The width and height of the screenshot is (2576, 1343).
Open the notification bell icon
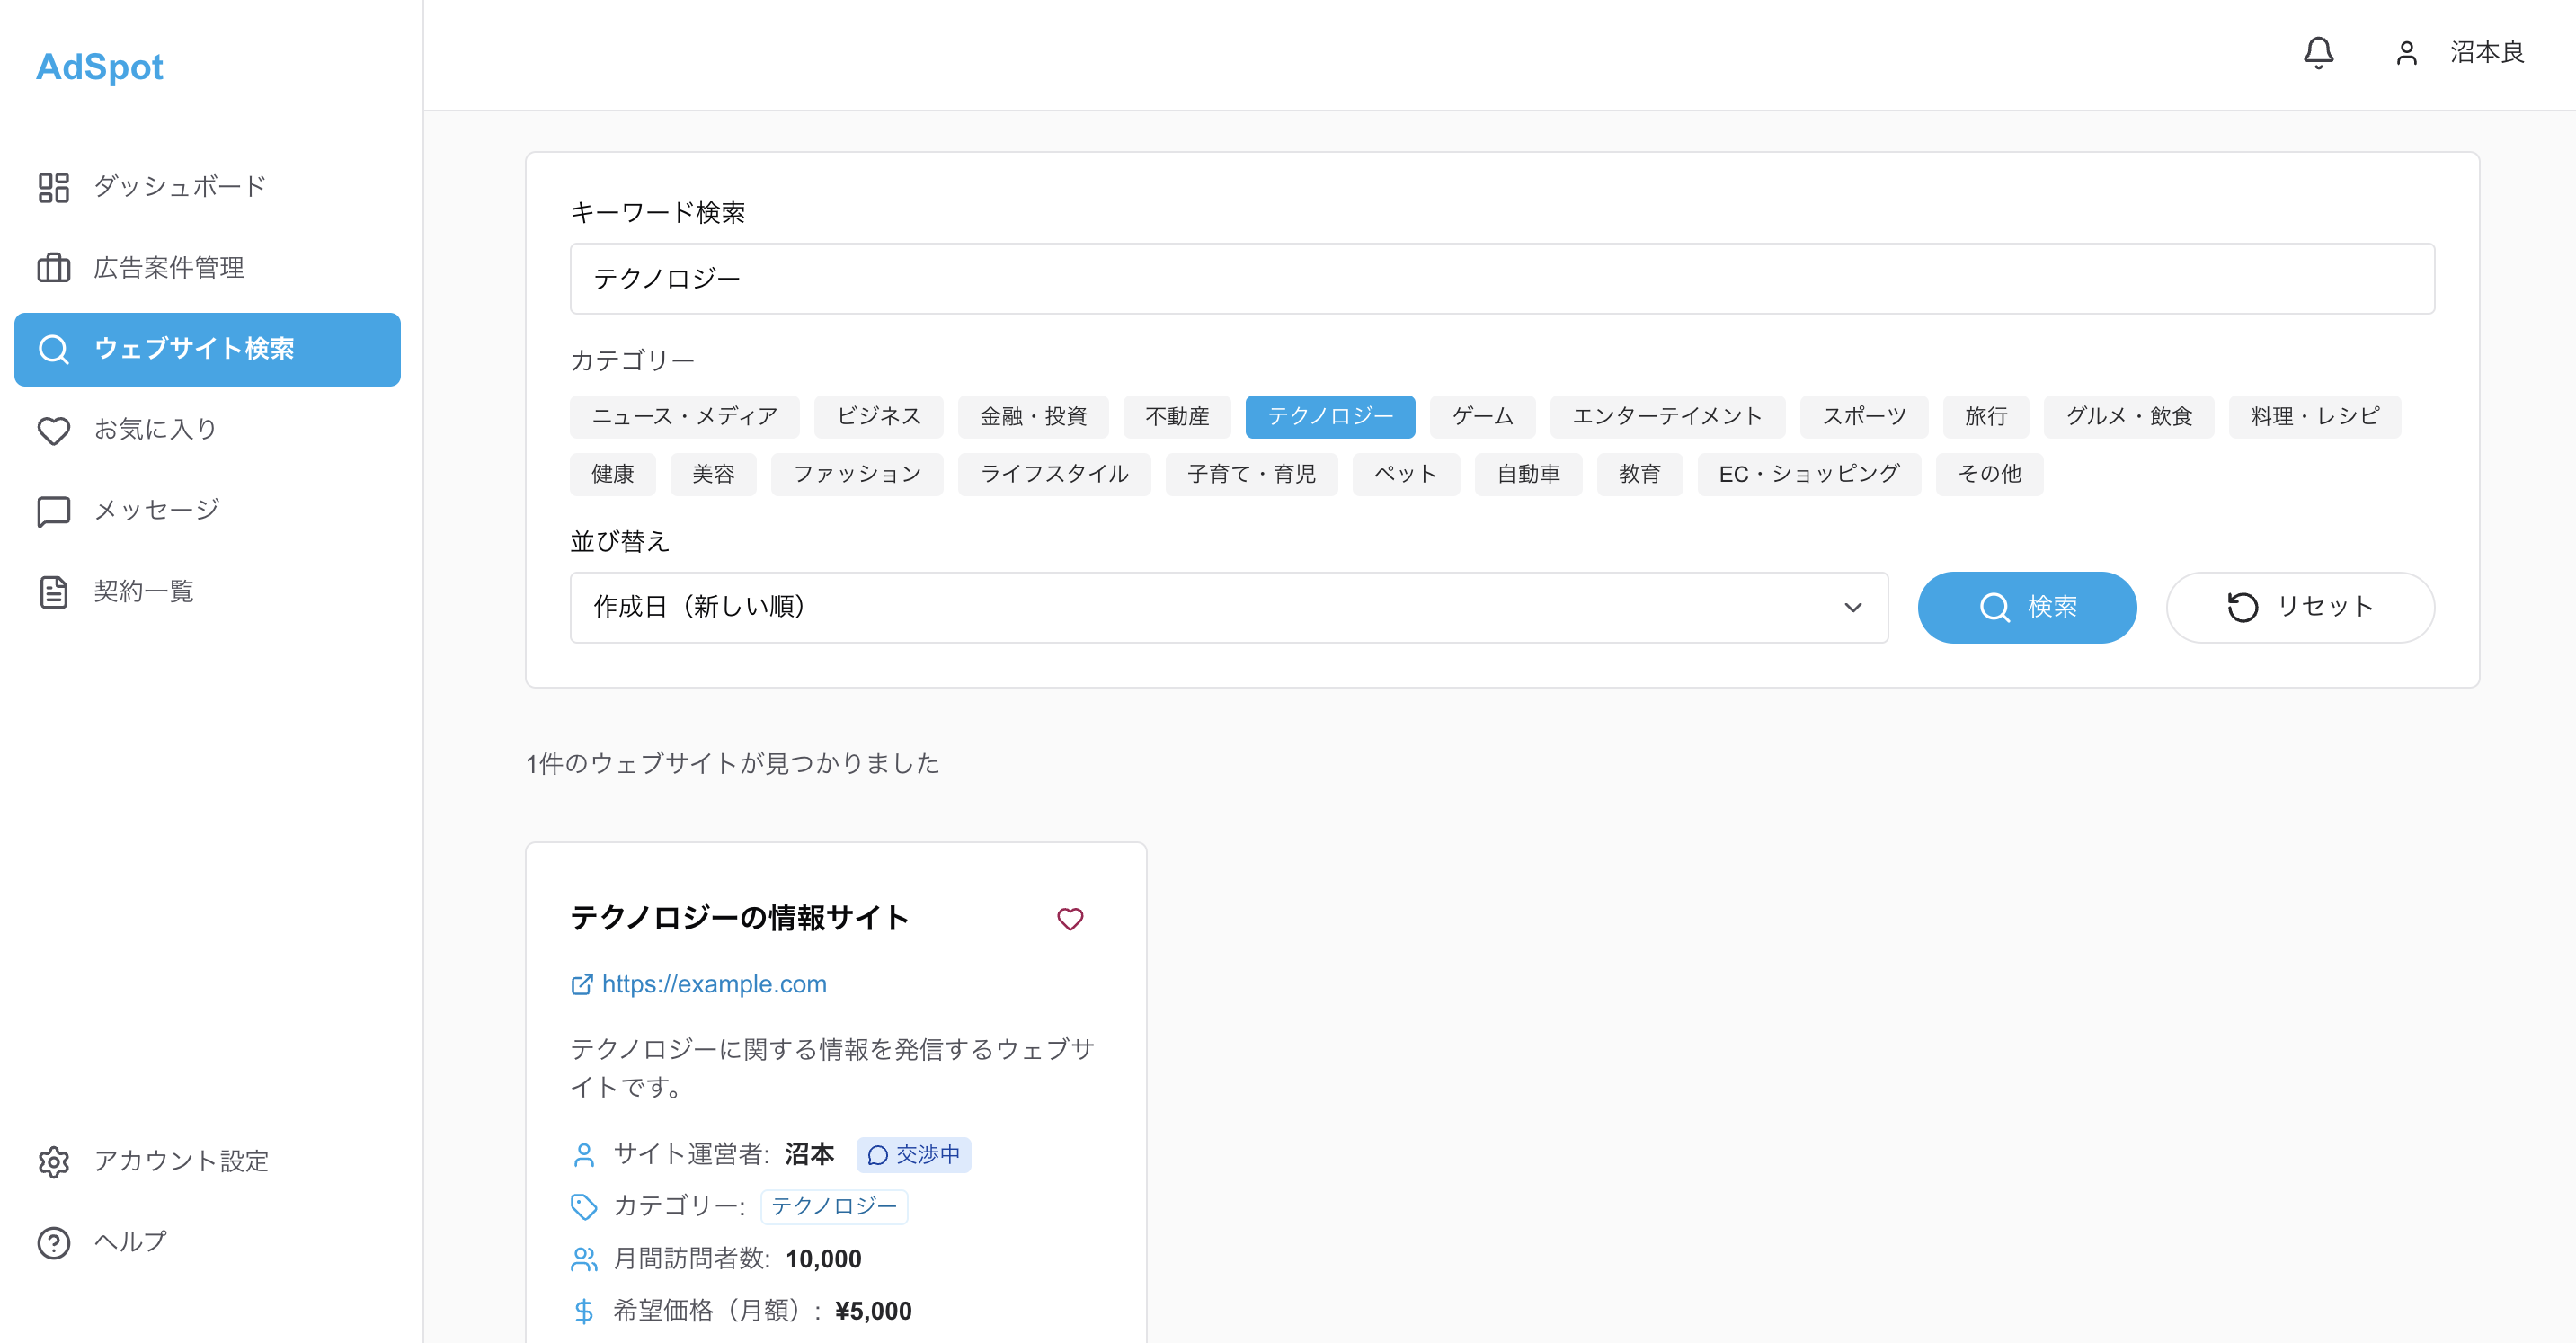tap(2318, 53)
